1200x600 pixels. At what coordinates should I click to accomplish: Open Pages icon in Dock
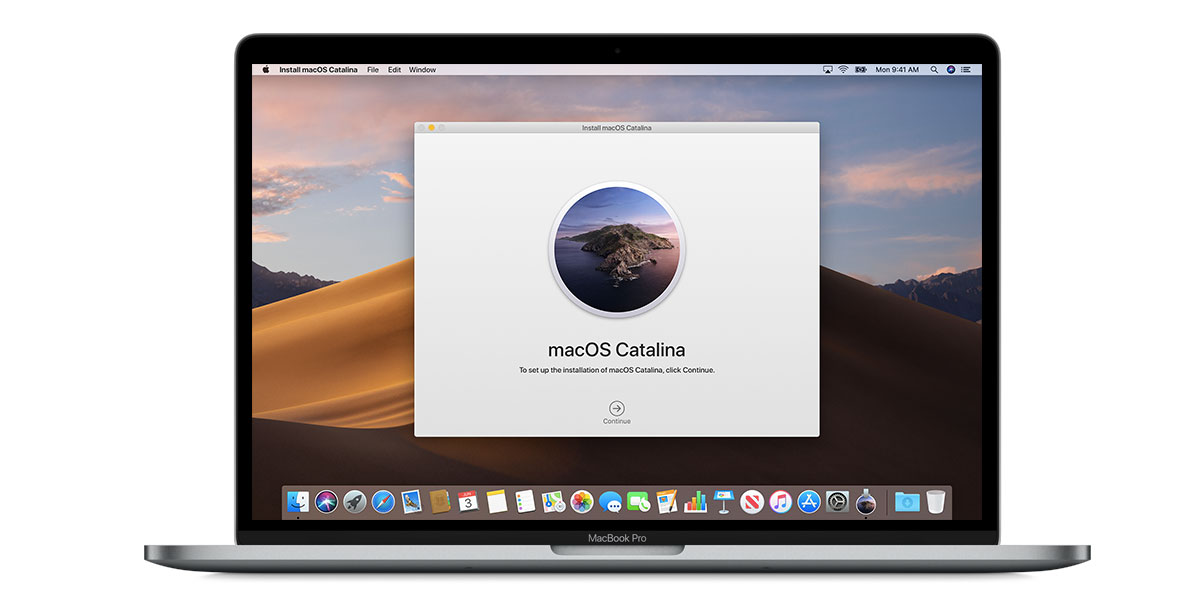click(x=667, y=501)
